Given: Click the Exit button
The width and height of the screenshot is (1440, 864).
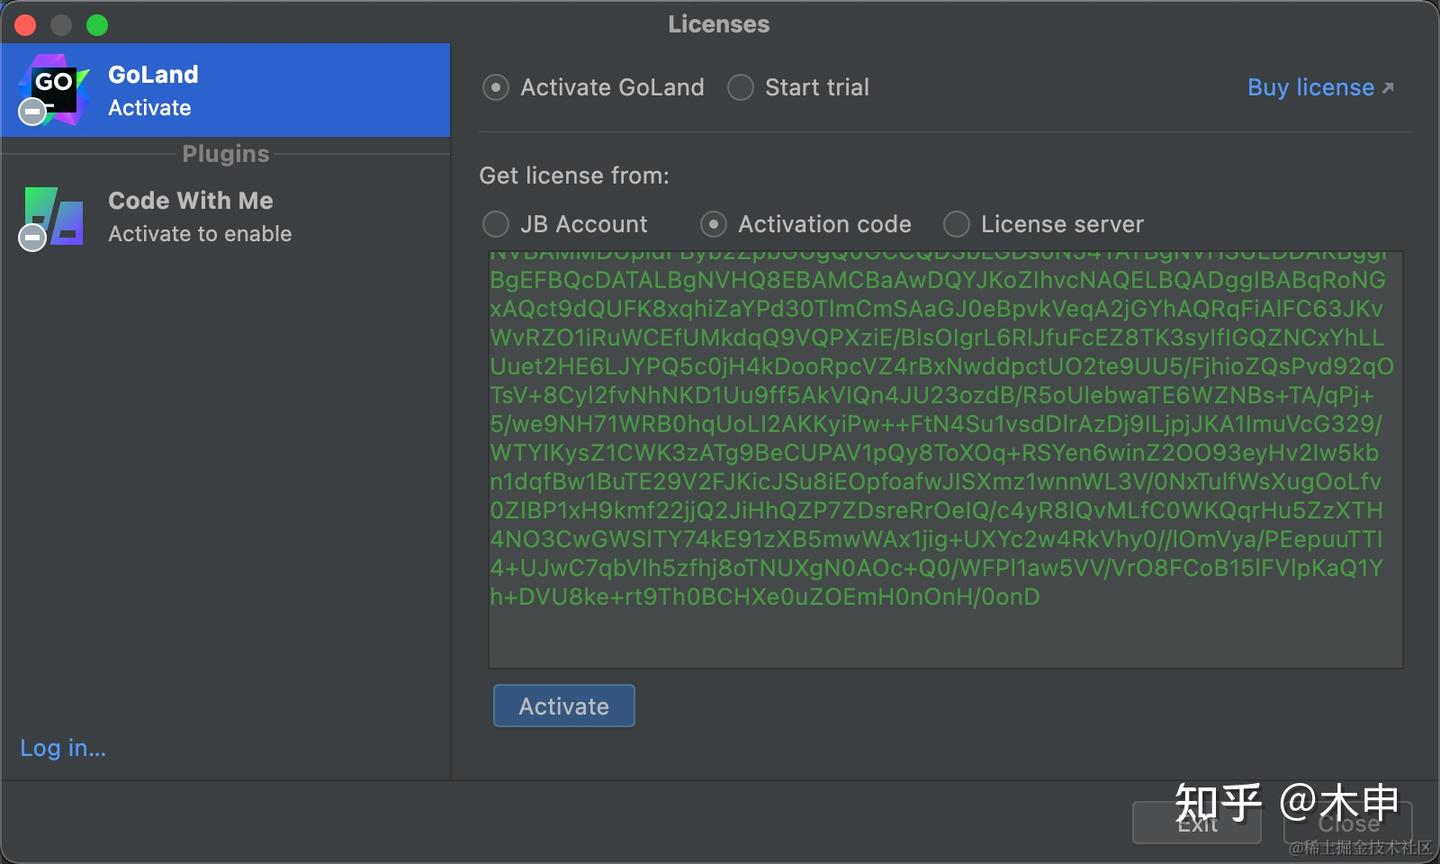Looking at the screenshot, I should pos(1196,823).
